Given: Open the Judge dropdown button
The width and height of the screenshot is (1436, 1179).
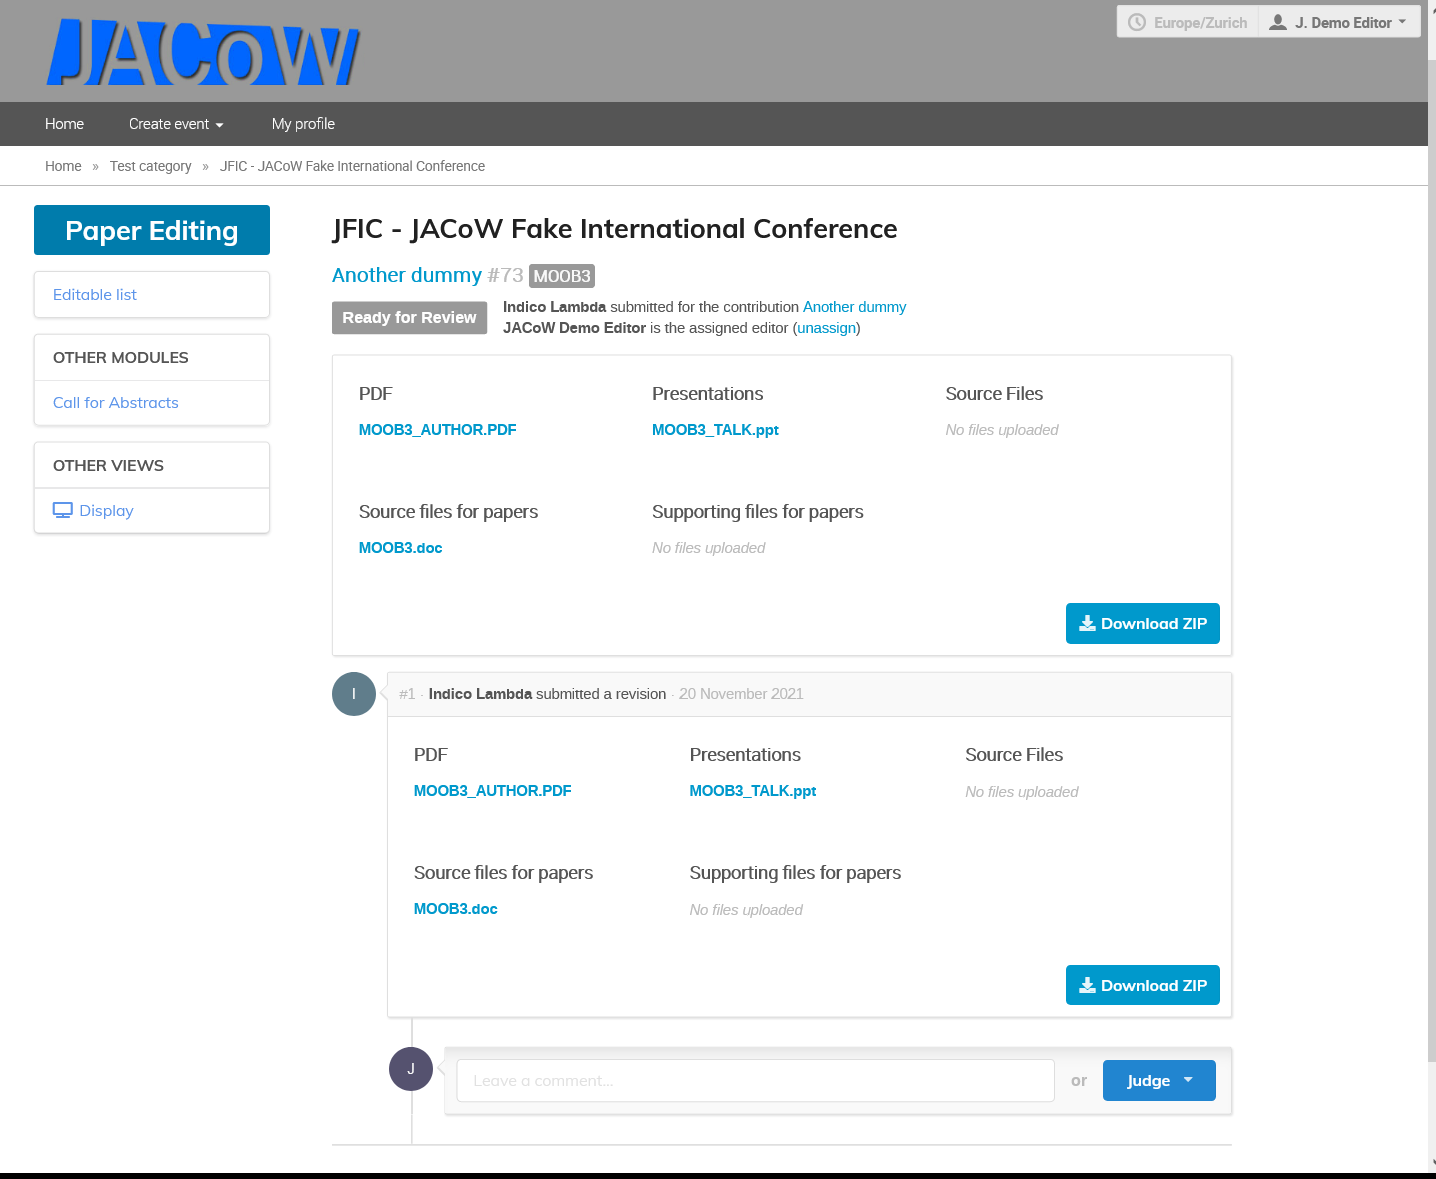Looking at the screenshot, I should 1159,1080.
